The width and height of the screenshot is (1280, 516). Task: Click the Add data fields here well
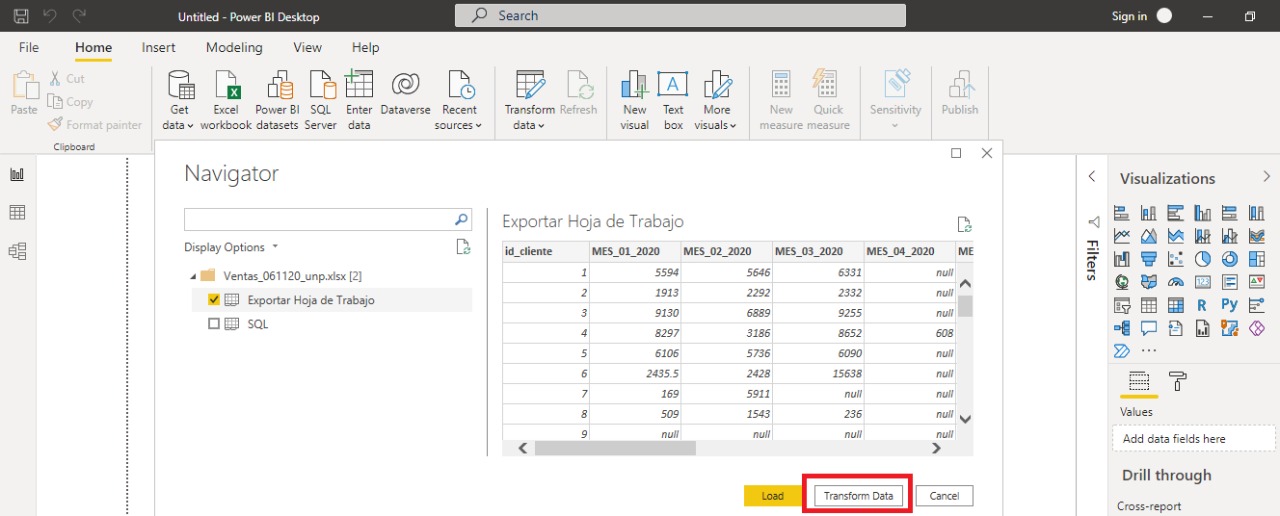pos(1193,439)
